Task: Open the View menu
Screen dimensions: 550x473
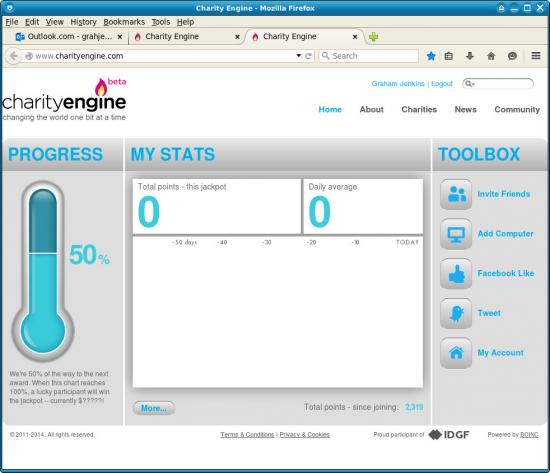Action: click(x=55, y=22)
